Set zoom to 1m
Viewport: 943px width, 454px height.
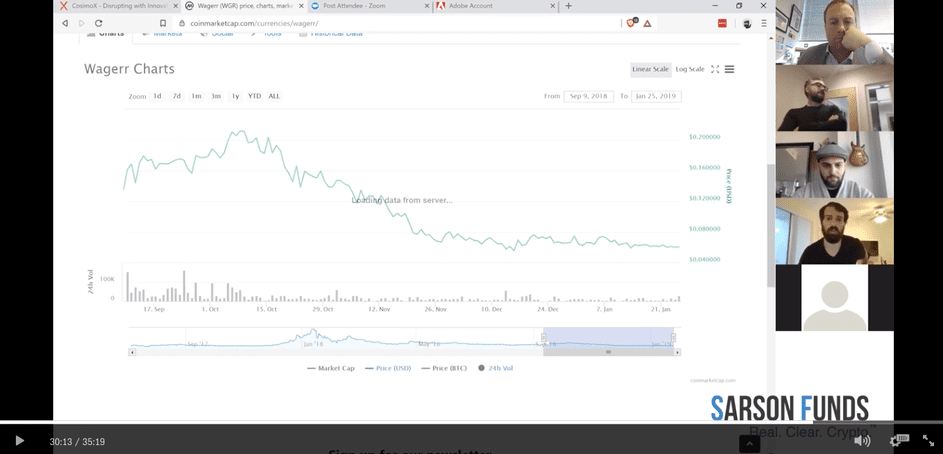pos(196,96)
